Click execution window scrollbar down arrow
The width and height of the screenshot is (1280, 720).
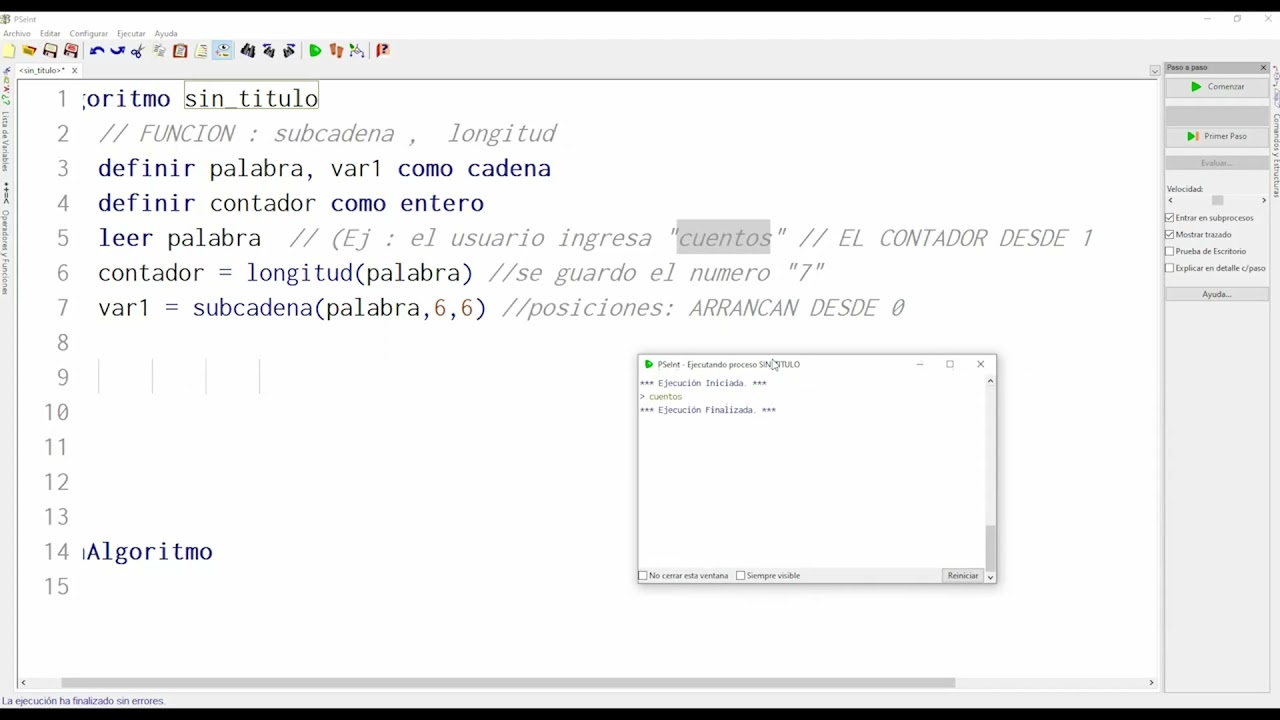[990, 577]
